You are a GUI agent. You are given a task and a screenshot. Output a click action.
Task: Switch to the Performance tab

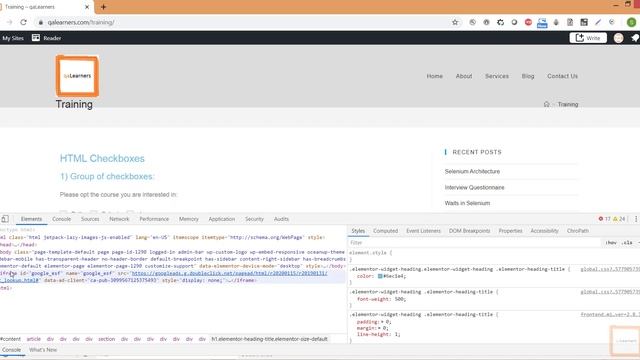[x=154, y=219]
